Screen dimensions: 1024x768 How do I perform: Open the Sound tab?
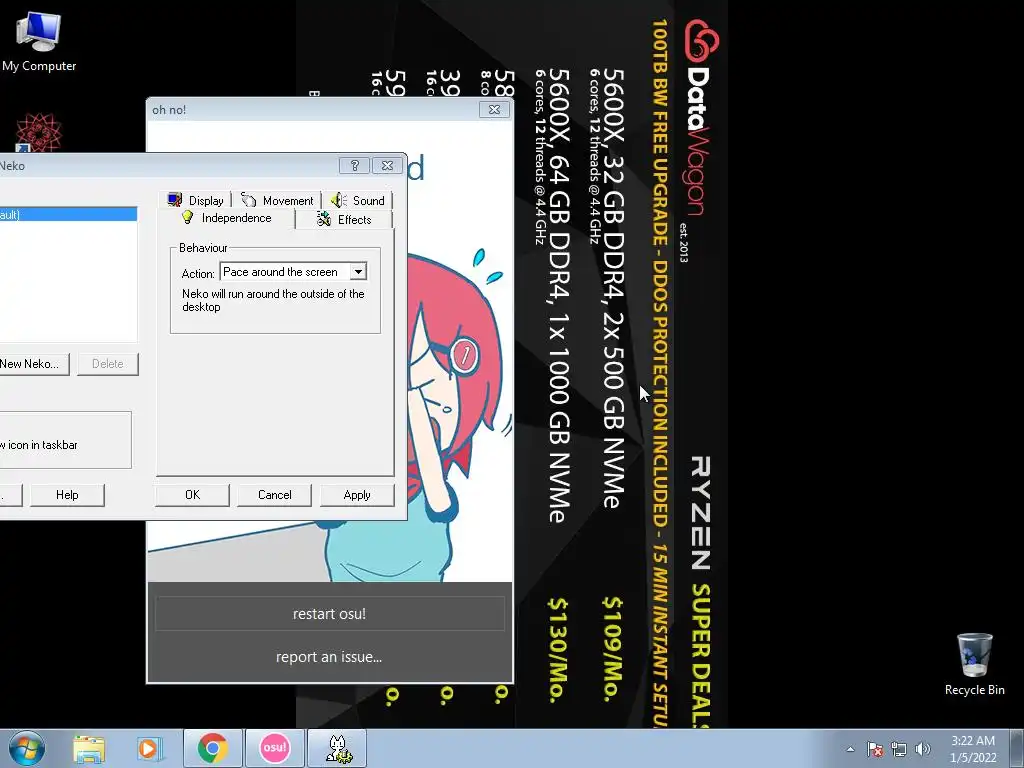click(357, 200)
